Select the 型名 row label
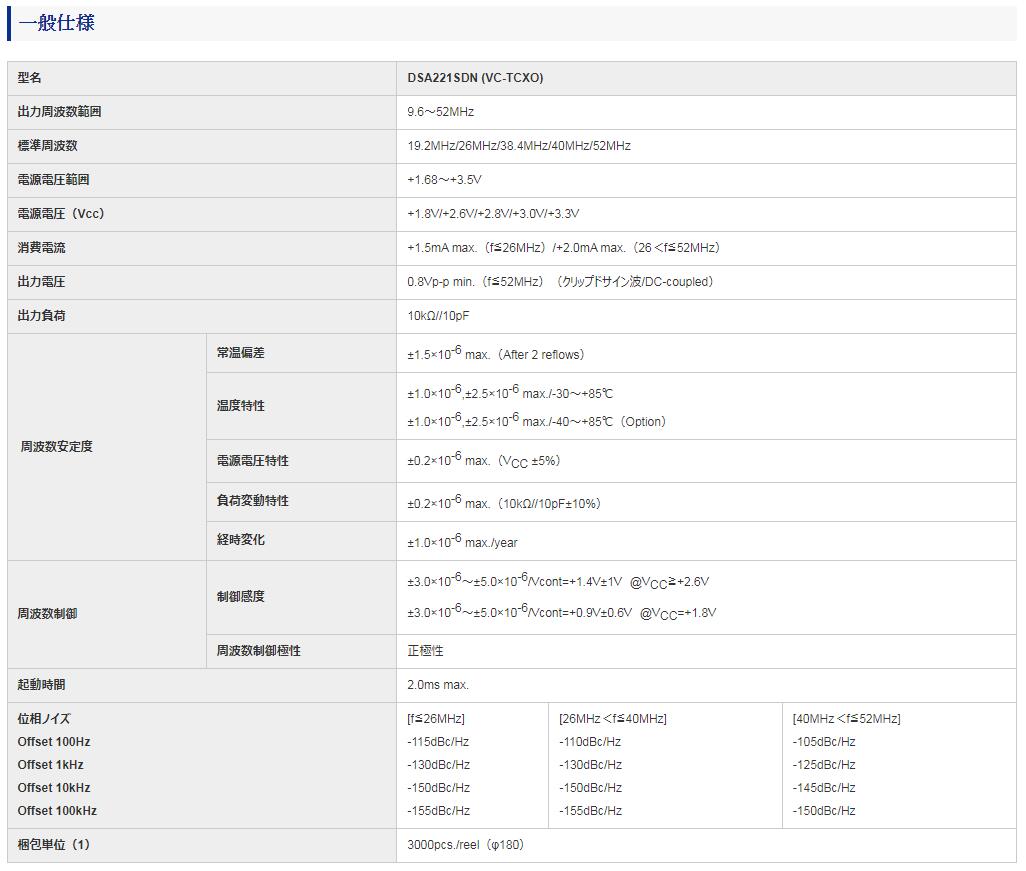 coord(29,78)
